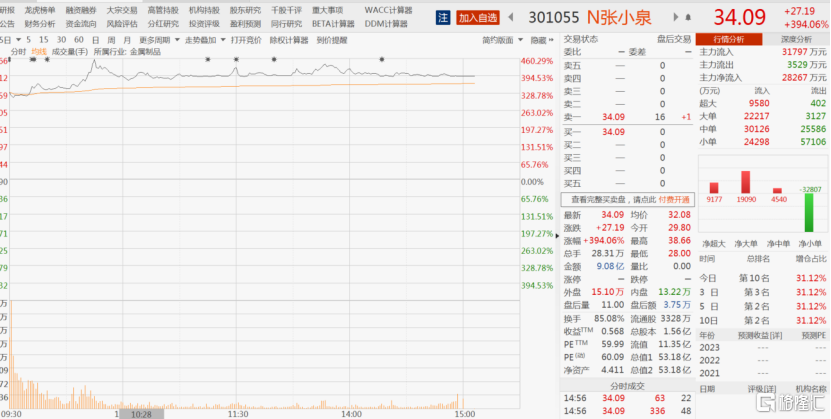The image size is (831, 419).
Task: Click the info marker above the 11:30 peak
Action: click(x=236, y=59)
